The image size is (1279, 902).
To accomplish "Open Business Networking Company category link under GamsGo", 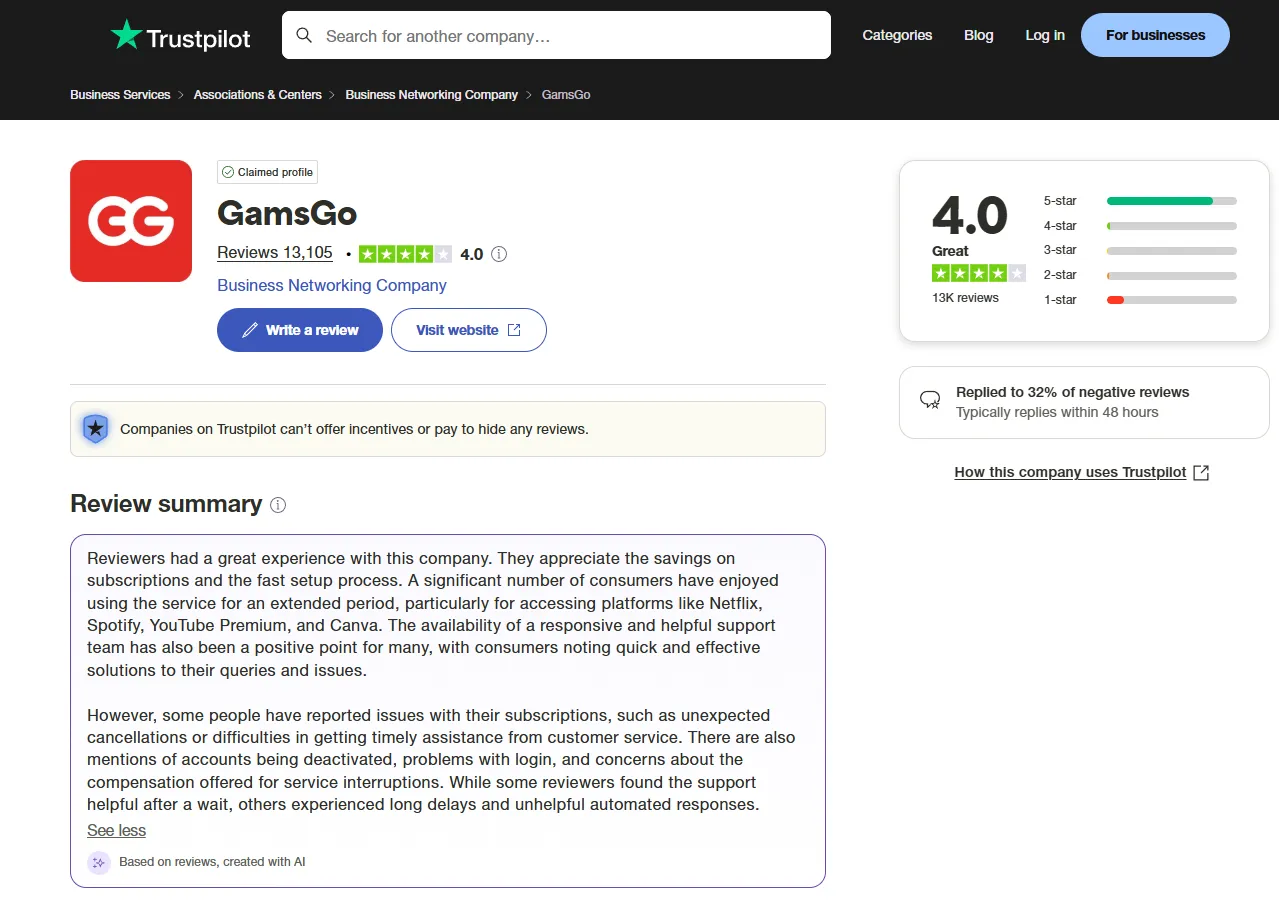I will [x=332, y=285].
